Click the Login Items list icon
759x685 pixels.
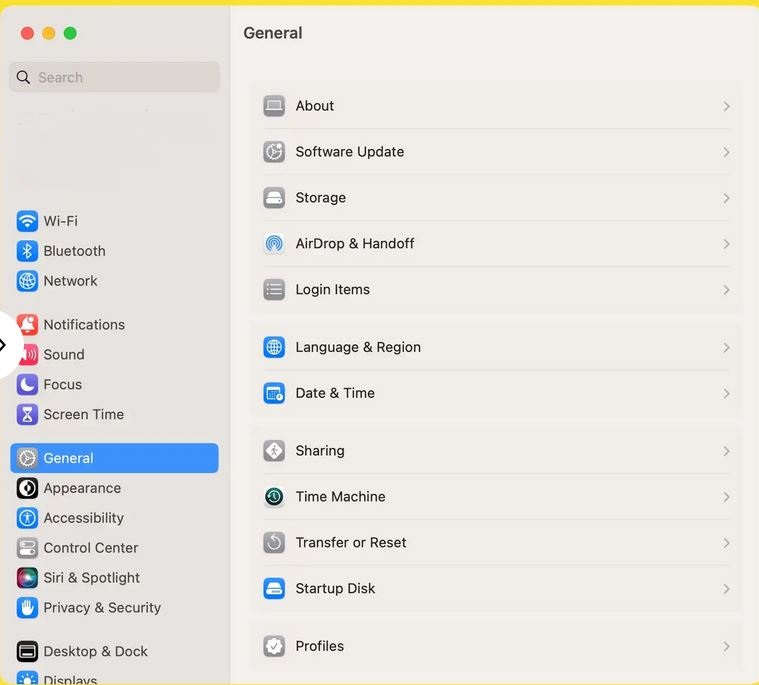pos(274,289)
